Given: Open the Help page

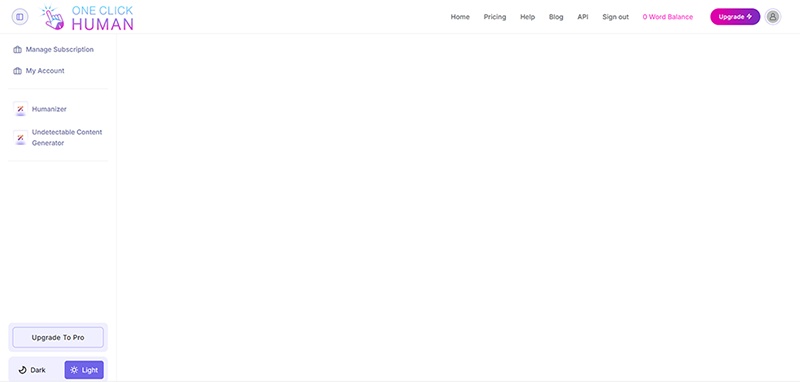Looking at the screenshot, I should (x=528, y=17).
